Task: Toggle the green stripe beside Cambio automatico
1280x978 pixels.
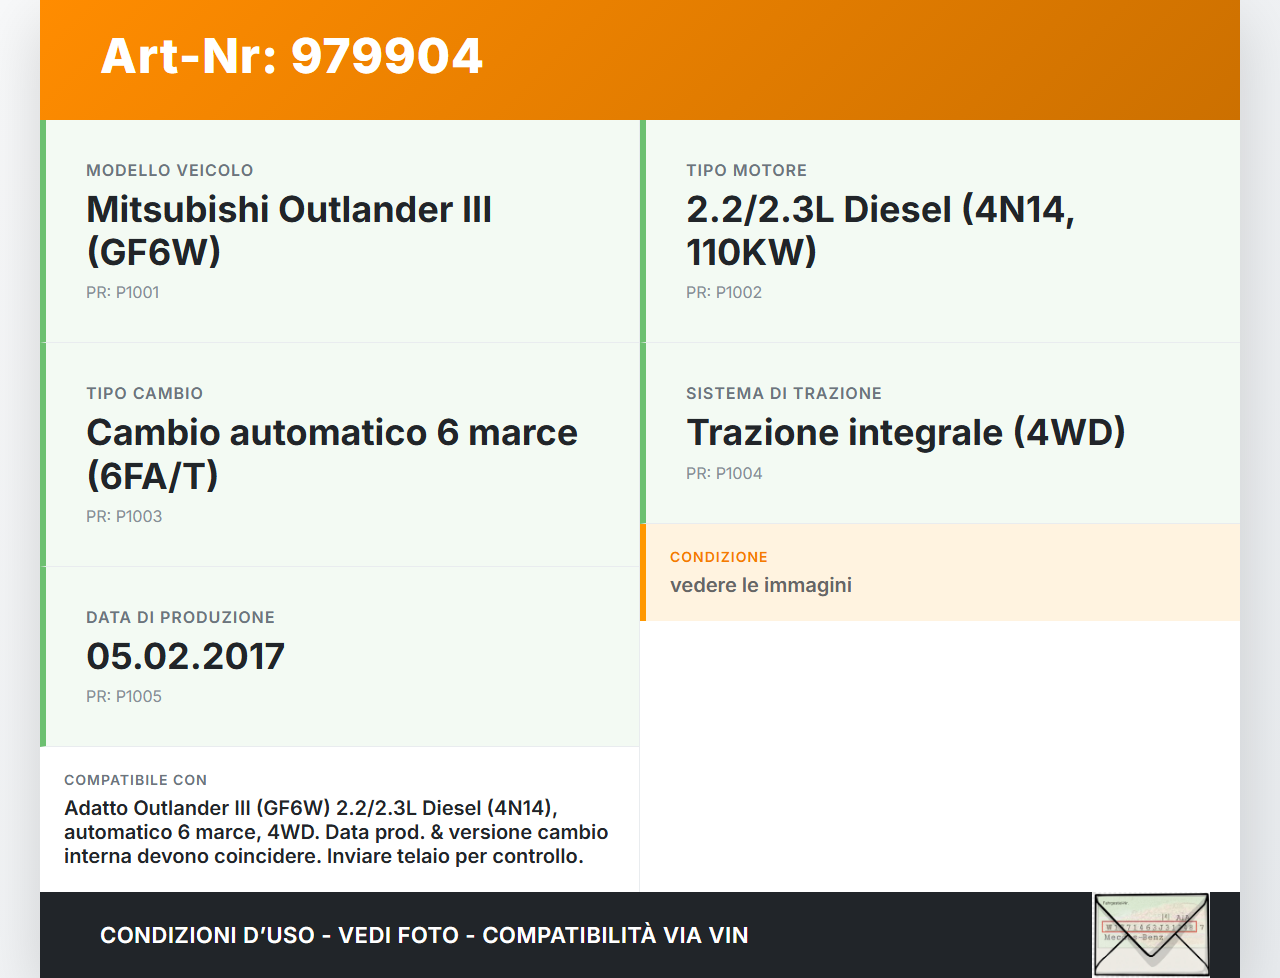Action: pyautogui.click(x=42, y=454)
